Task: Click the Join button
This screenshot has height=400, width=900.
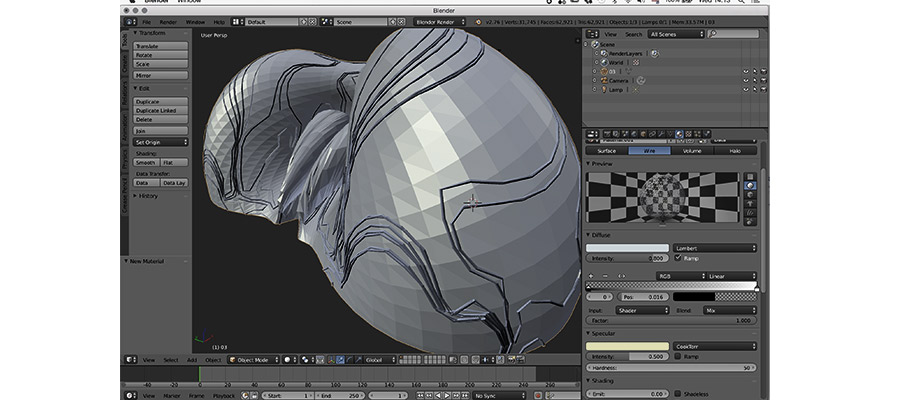Action: pos(161,131)
